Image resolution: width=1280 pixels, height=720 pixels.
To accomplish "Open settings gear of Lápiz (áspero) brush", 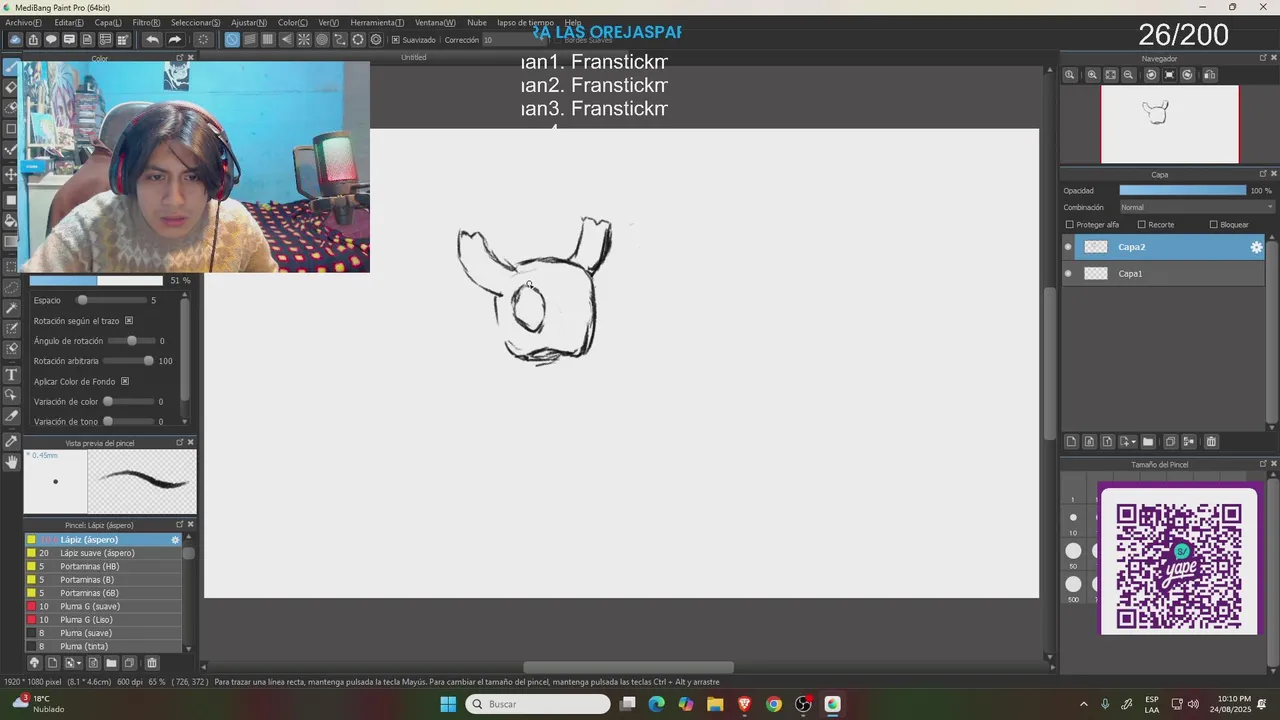I will (175, 540).
